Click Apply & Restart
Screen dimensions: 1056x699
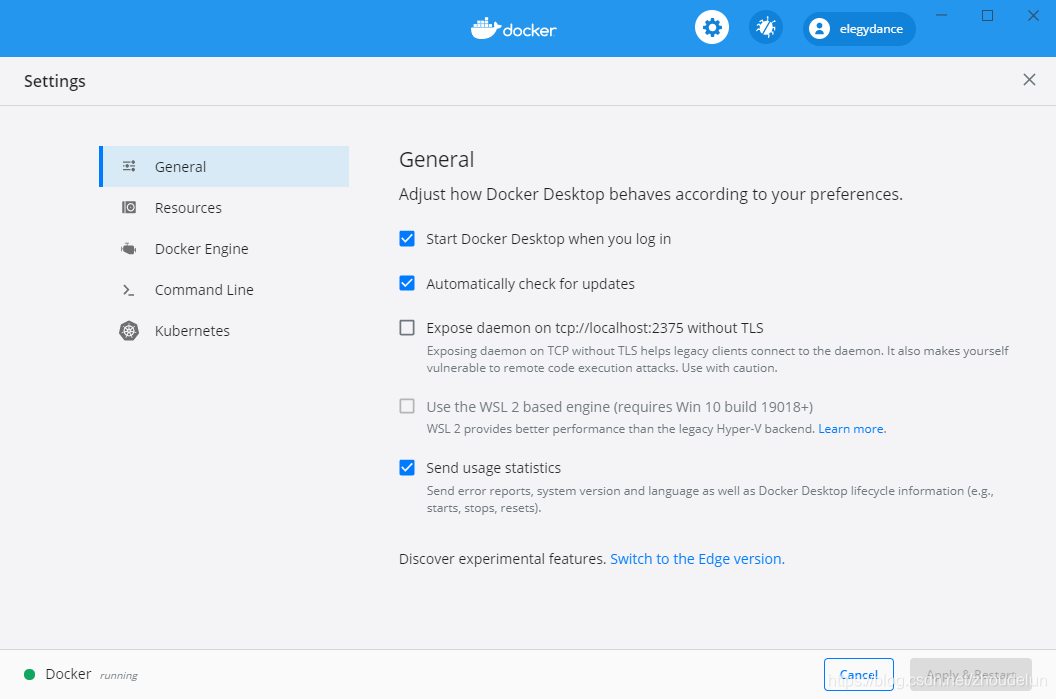pyautogui.click(x=970, y=674)
